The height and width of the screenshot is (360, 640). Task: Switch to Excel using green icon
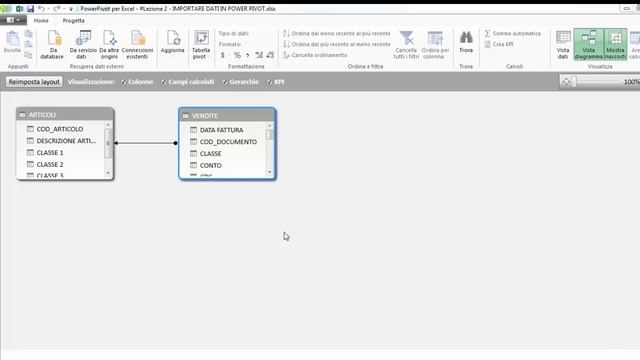[19, 9]
